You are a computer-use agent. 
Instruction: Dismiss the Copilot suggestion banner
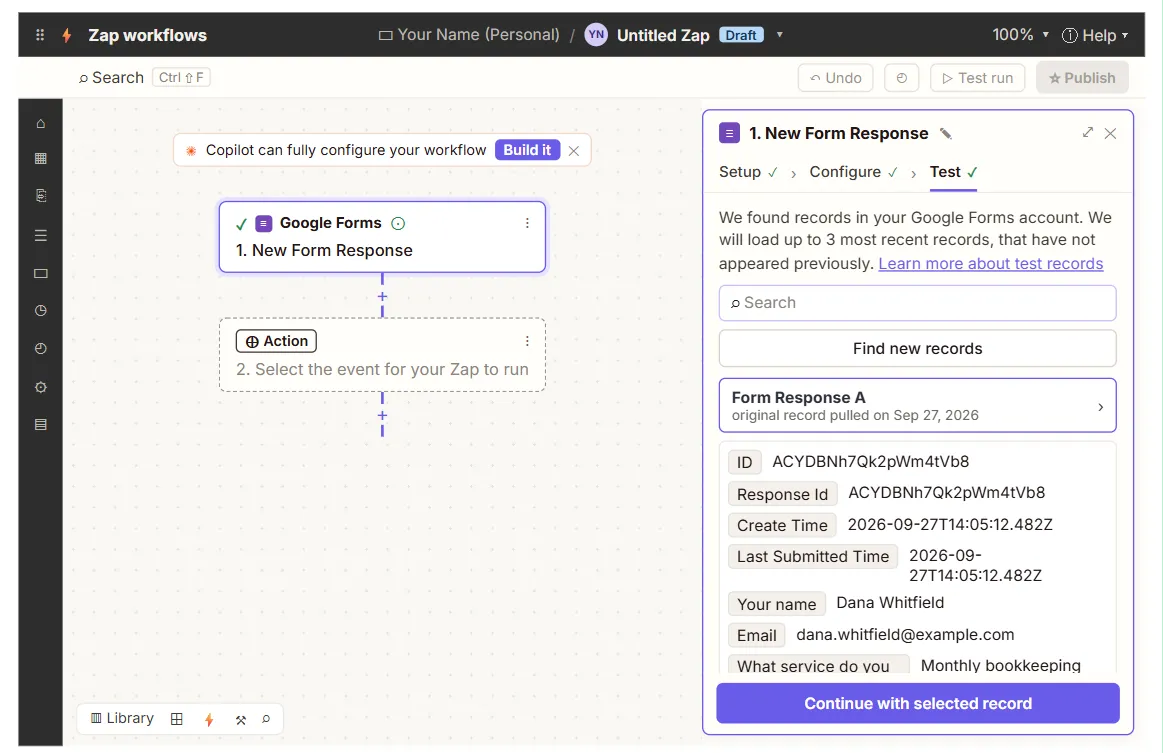coord(573,151)
